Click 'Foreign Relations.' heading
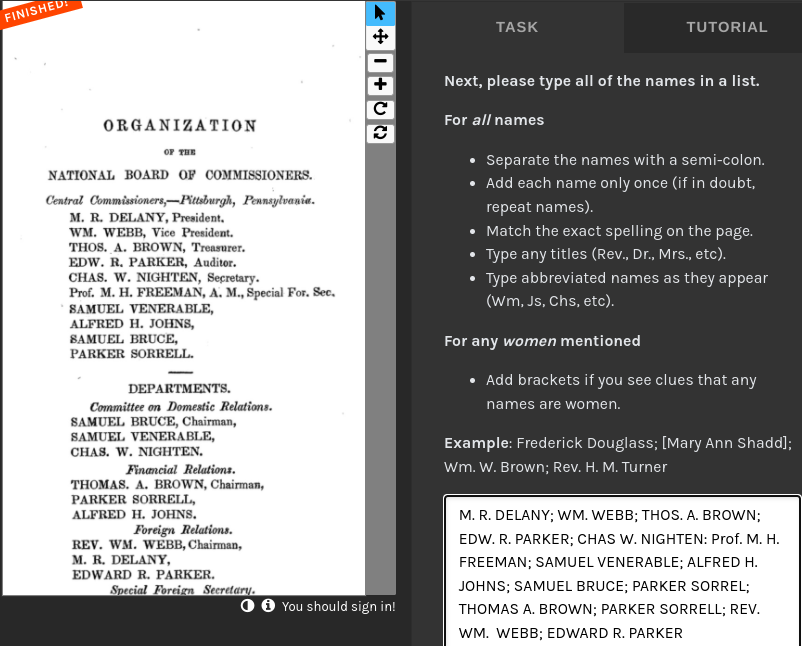This screenshot has width=802, height=646. pyautogui.click(x=183, y=530)
